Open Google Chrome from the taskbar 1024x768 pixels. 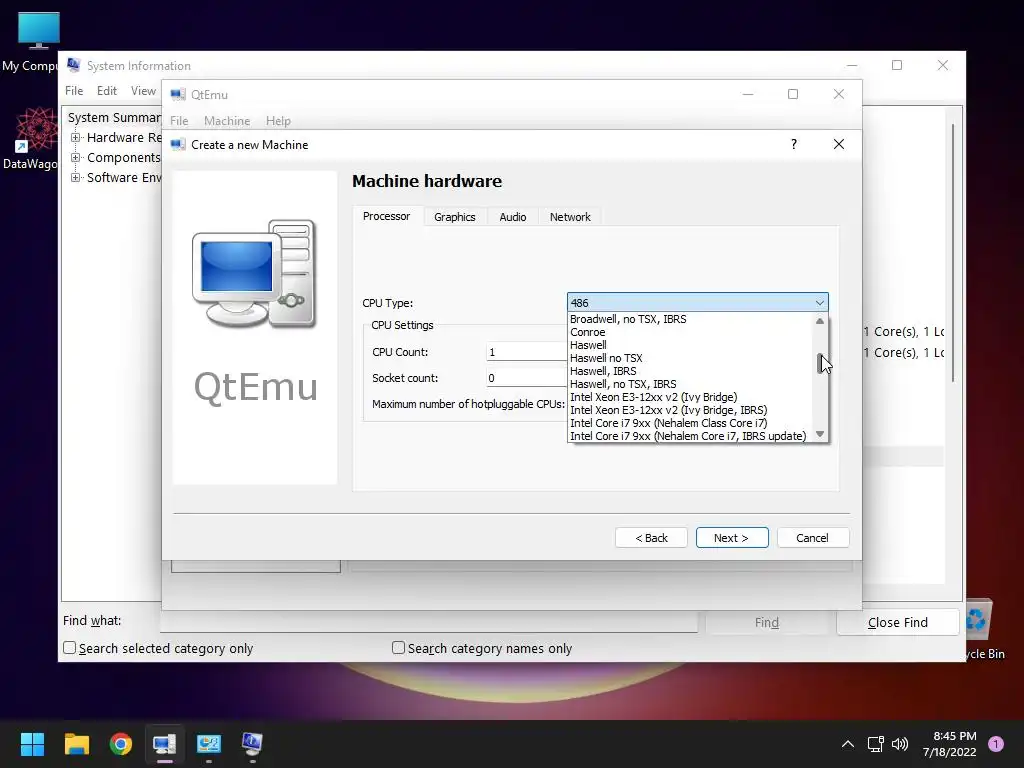121,744
